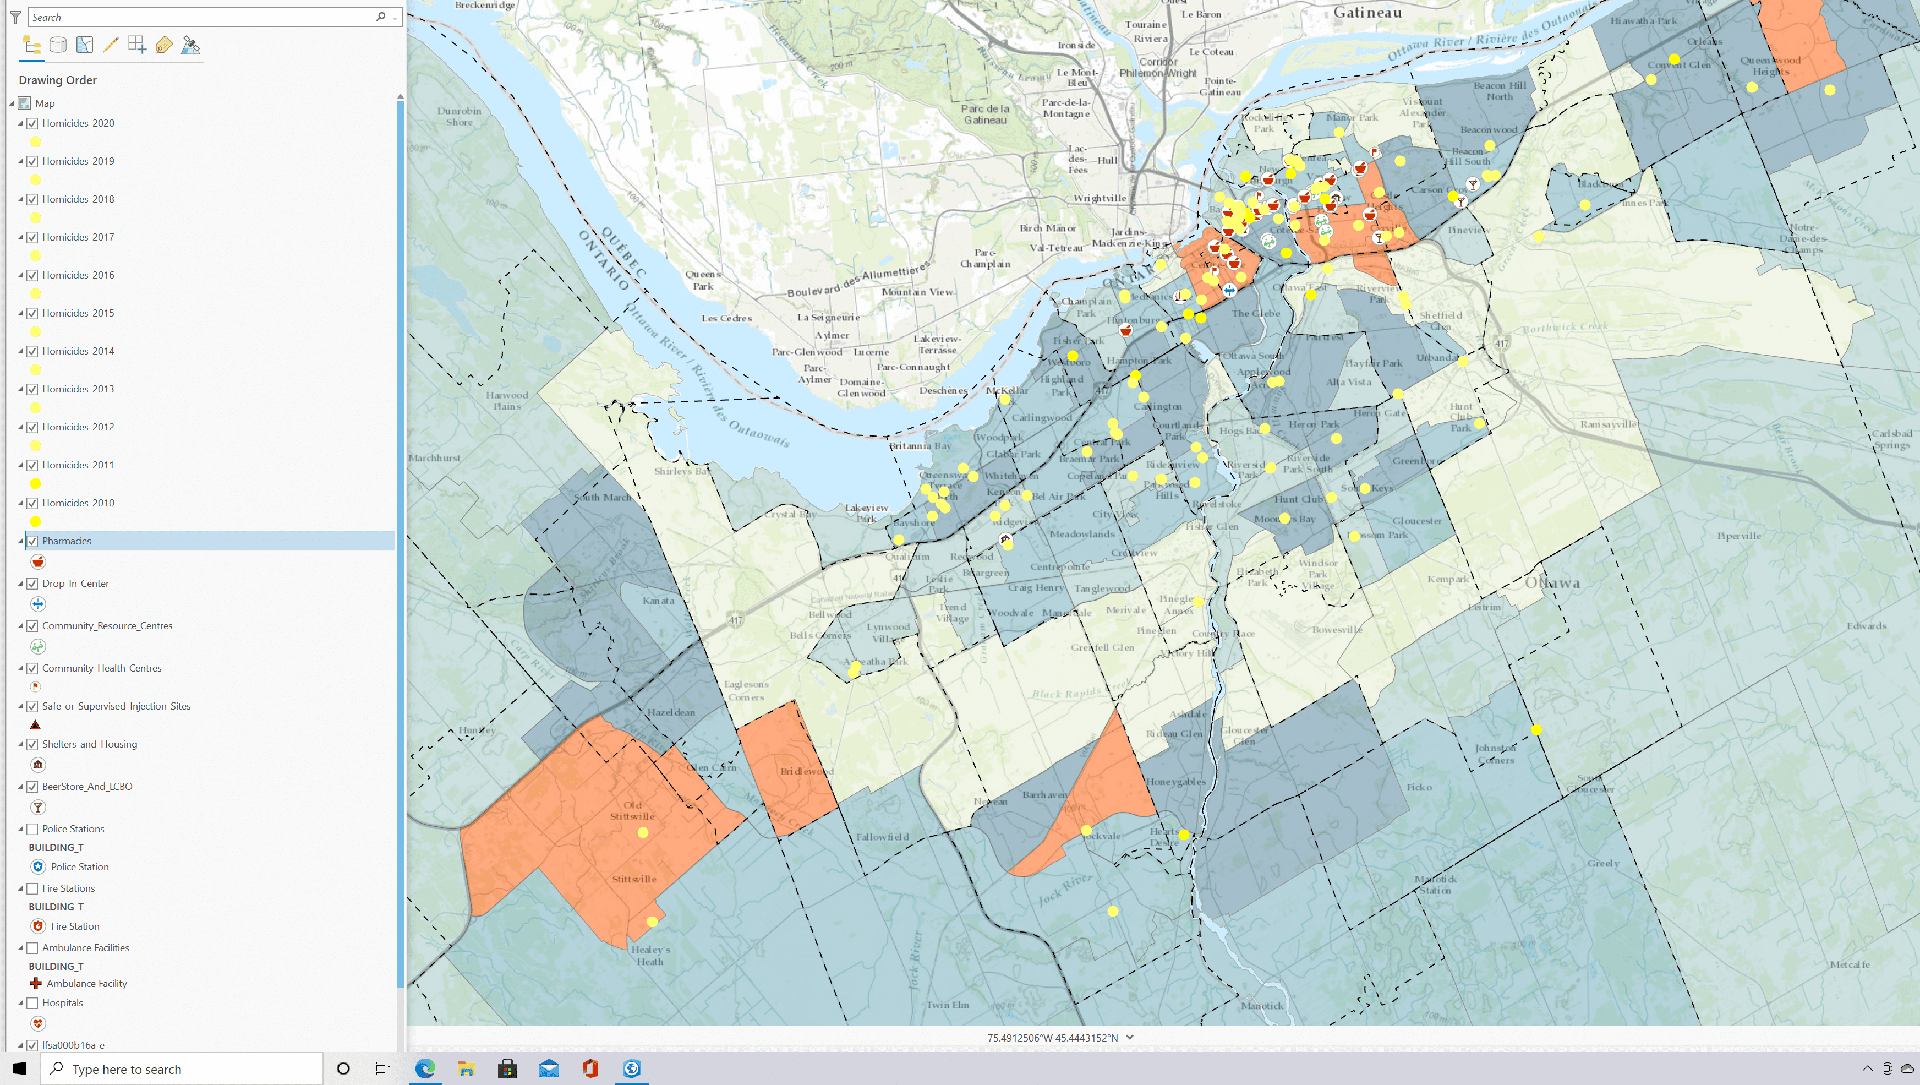Select List By Data Source icon
This screenshot has width=1920, height=1085.
click(58, 45)
